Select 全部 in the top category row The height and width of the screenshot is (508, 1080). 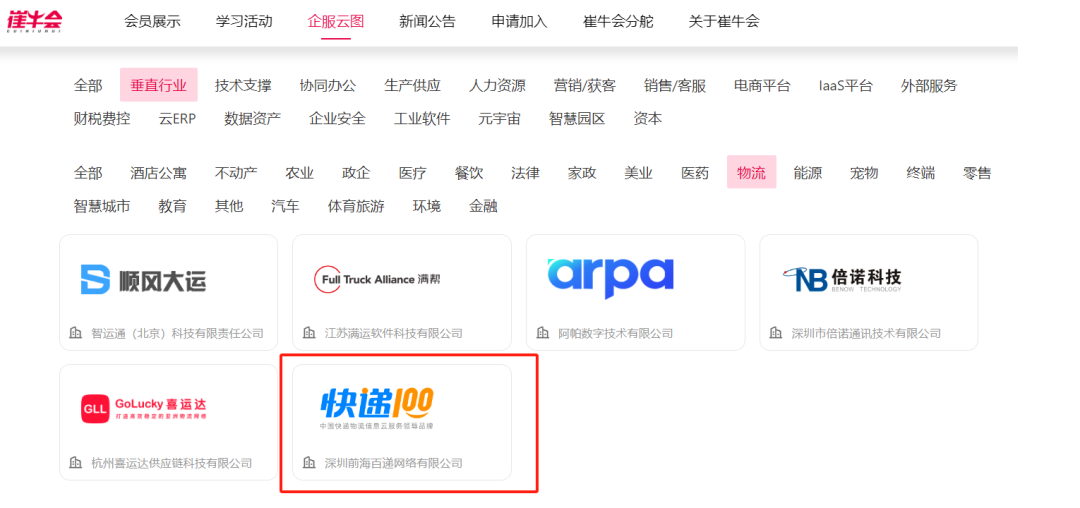(88, 85)
